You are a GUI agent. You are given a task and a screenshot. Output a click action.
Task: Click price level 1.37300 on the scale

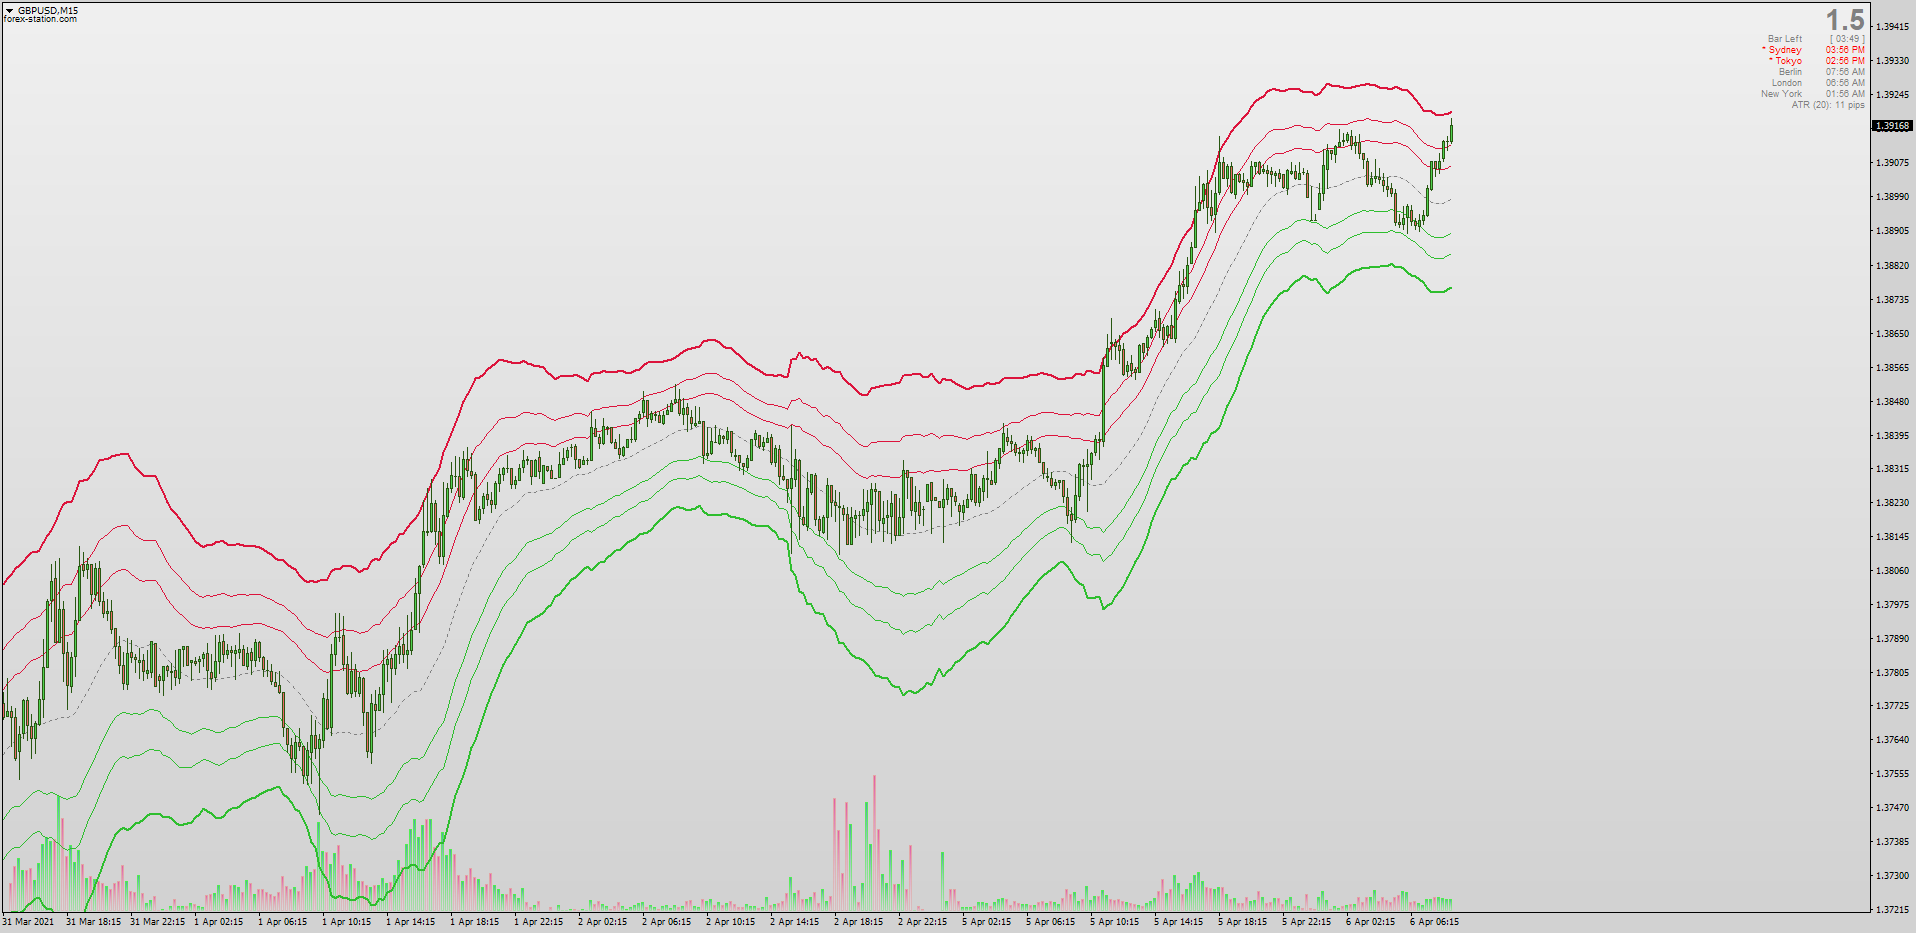tap(1893, 876)
